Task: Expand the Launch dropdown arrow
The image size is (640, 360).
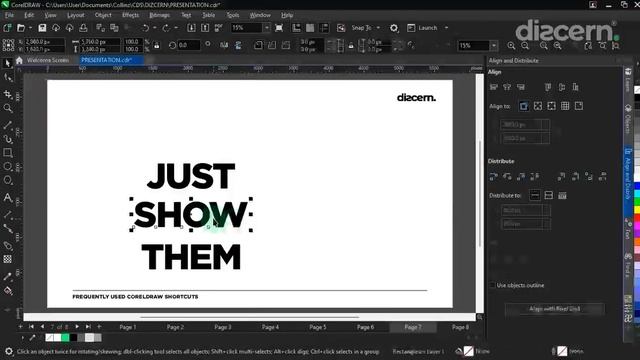Action: pyautogui.click(x=447, y=28)
